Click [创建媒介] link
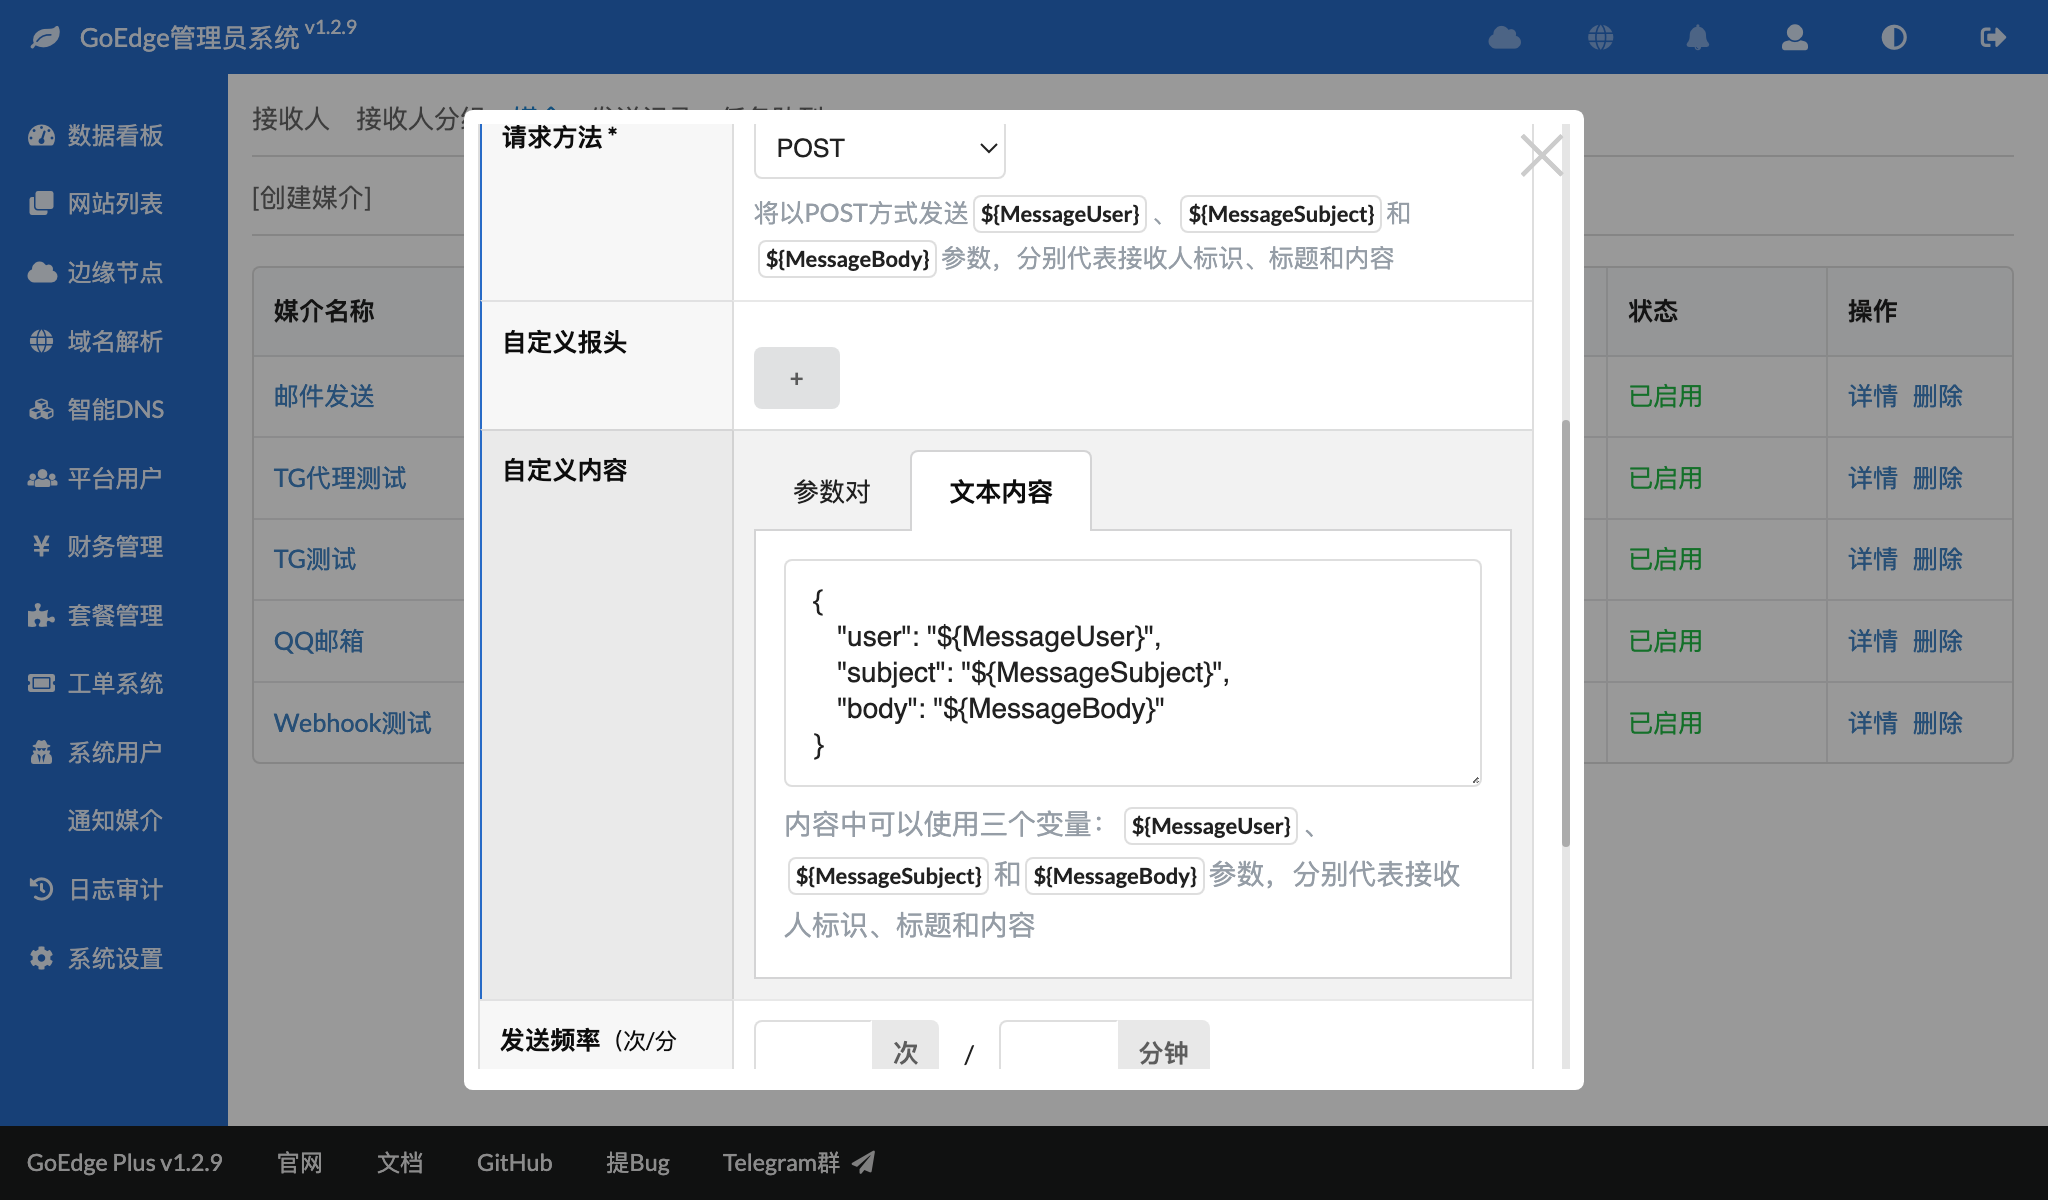 pos(311,198)
